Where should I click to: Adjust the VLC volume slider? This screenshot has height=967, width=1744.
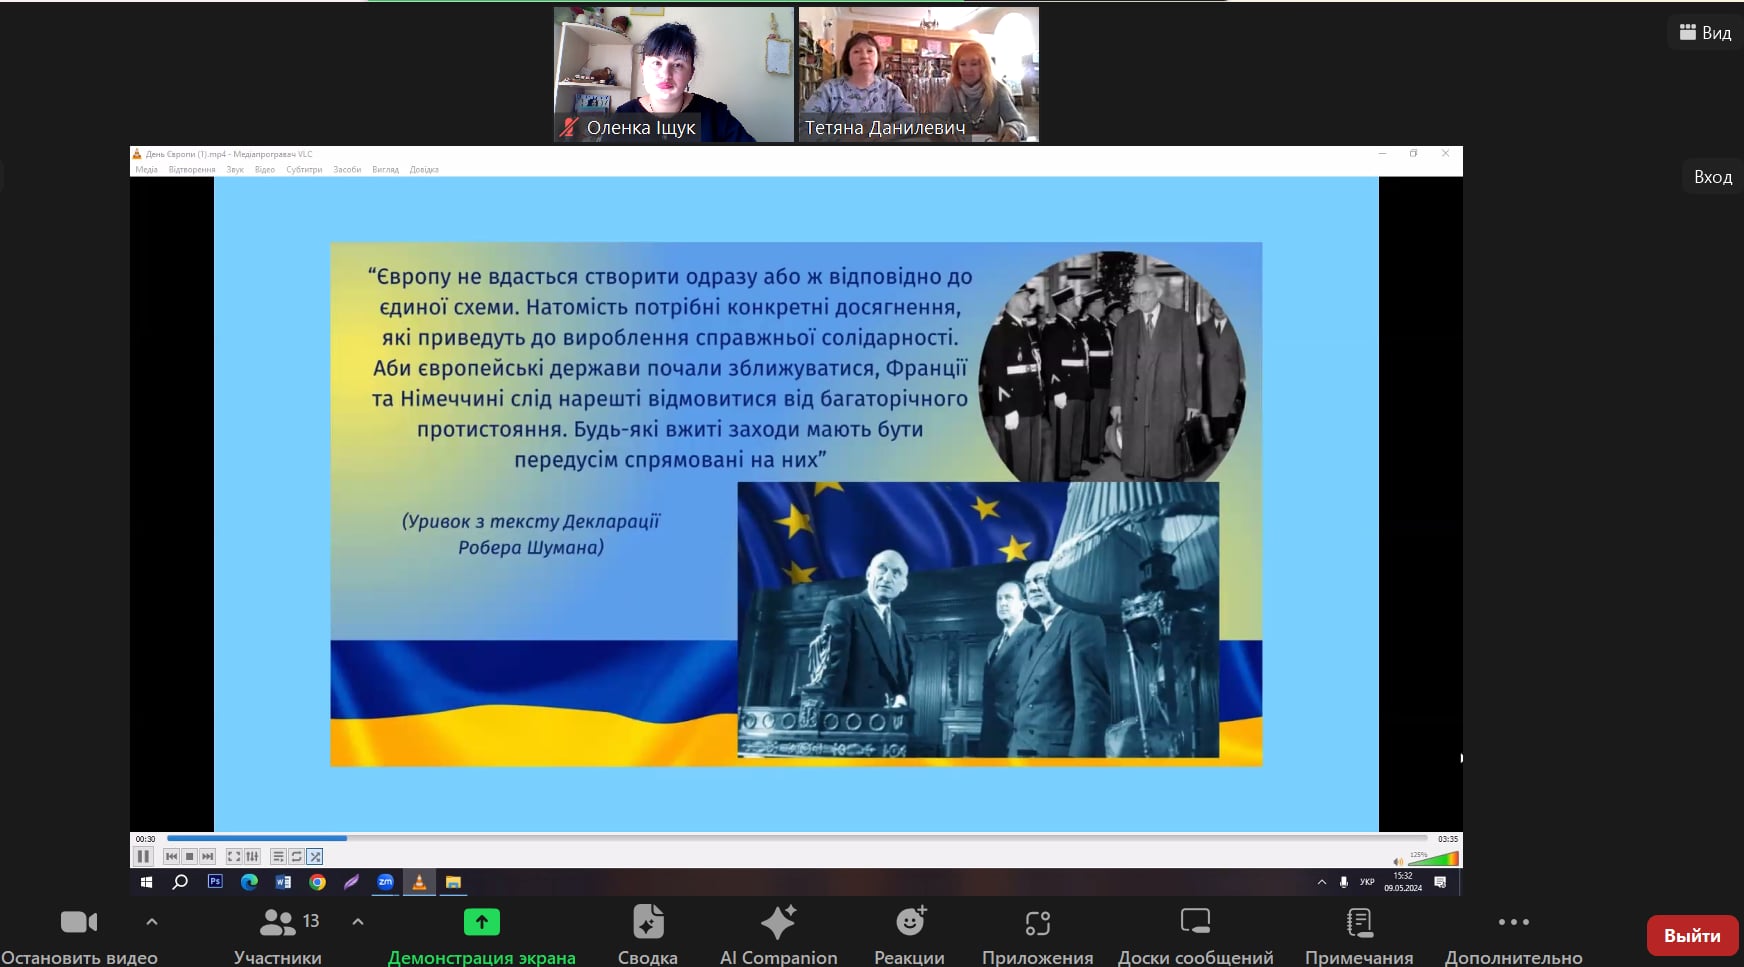pyautogui.click(x=1433, y=859)
